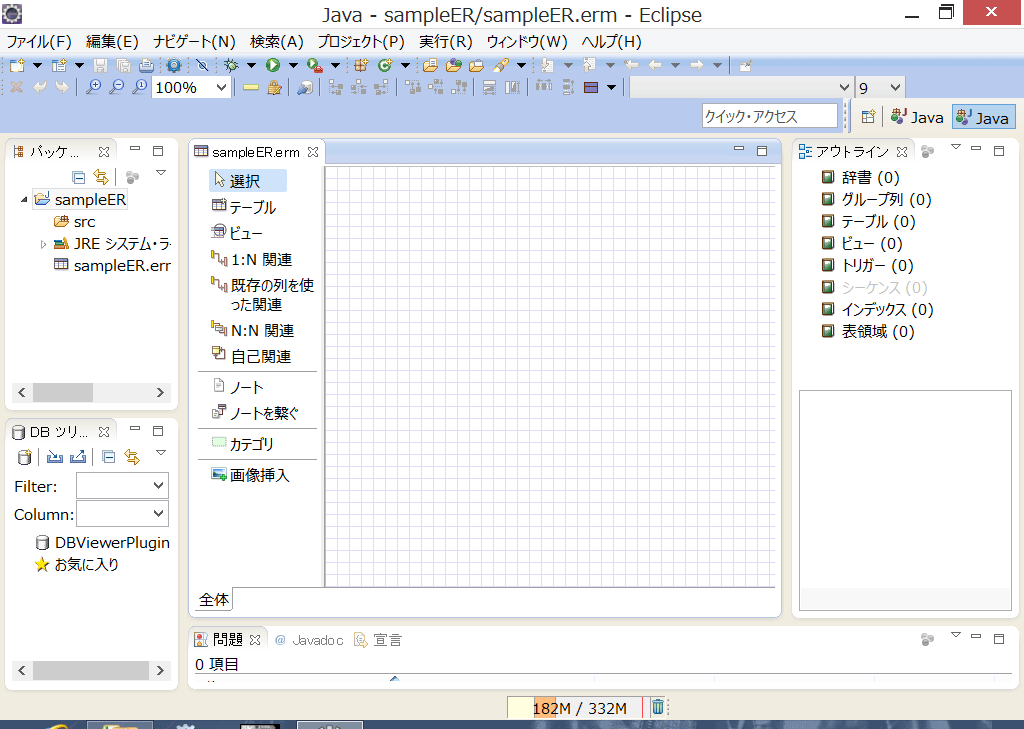Select DBViewerPlugin in DB tree
This screenshot has width=1024, height=729.
tap(103, 543)
